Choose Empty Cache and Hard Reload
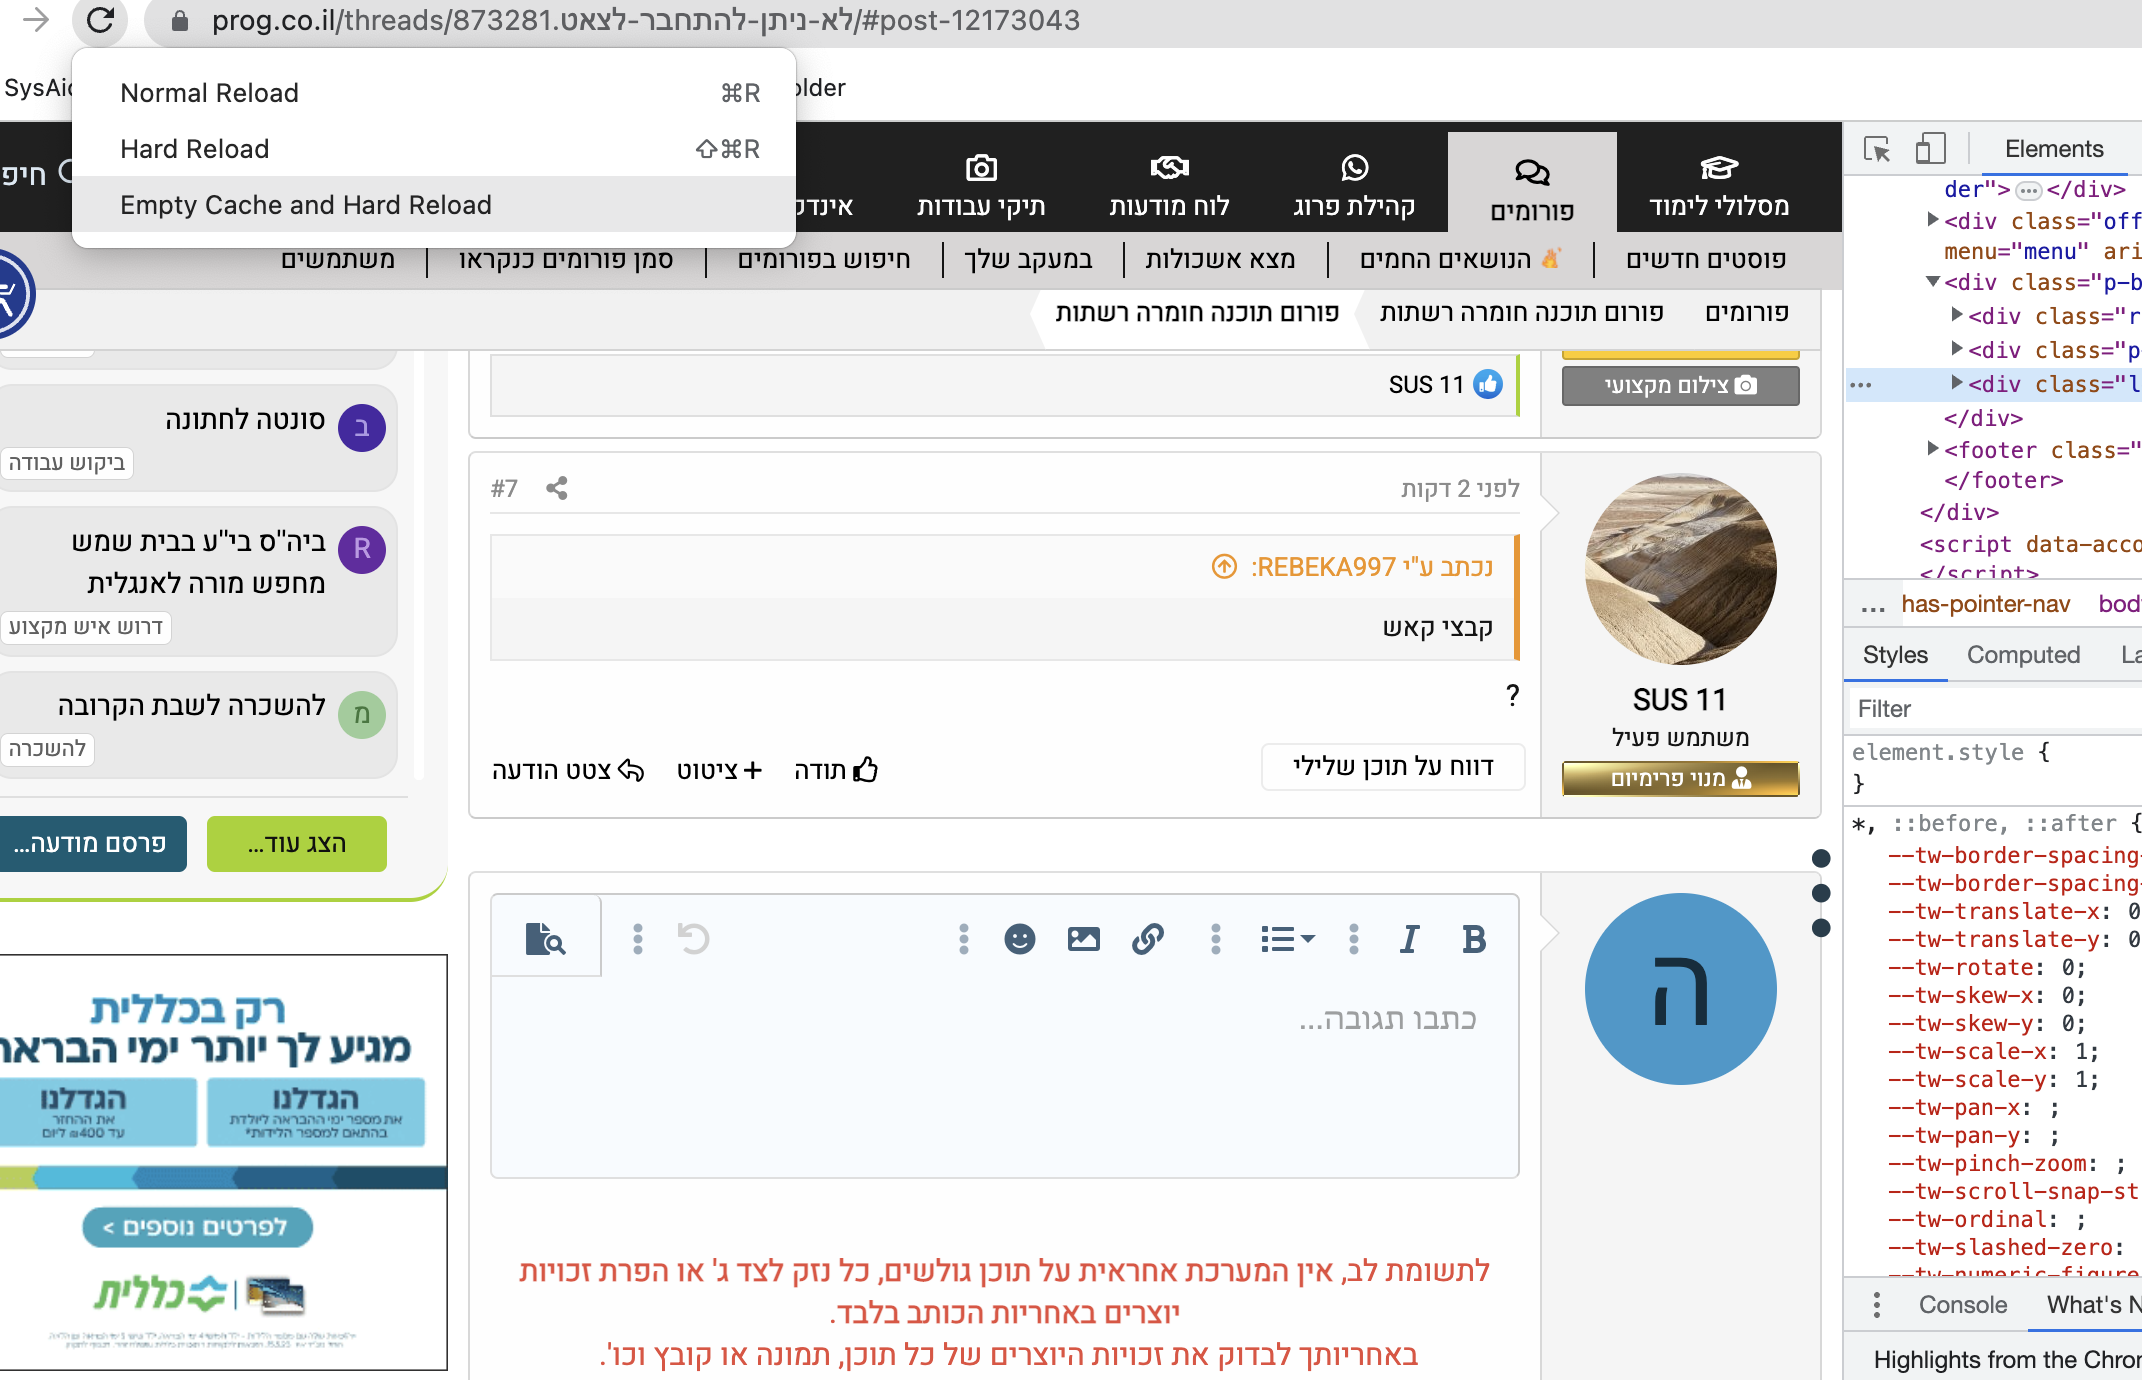Viewport: 2142px width, 1380px height. point(306,205)
